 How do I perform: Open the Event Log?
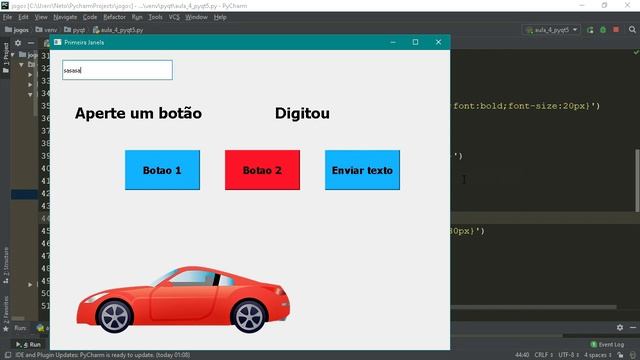607,344
